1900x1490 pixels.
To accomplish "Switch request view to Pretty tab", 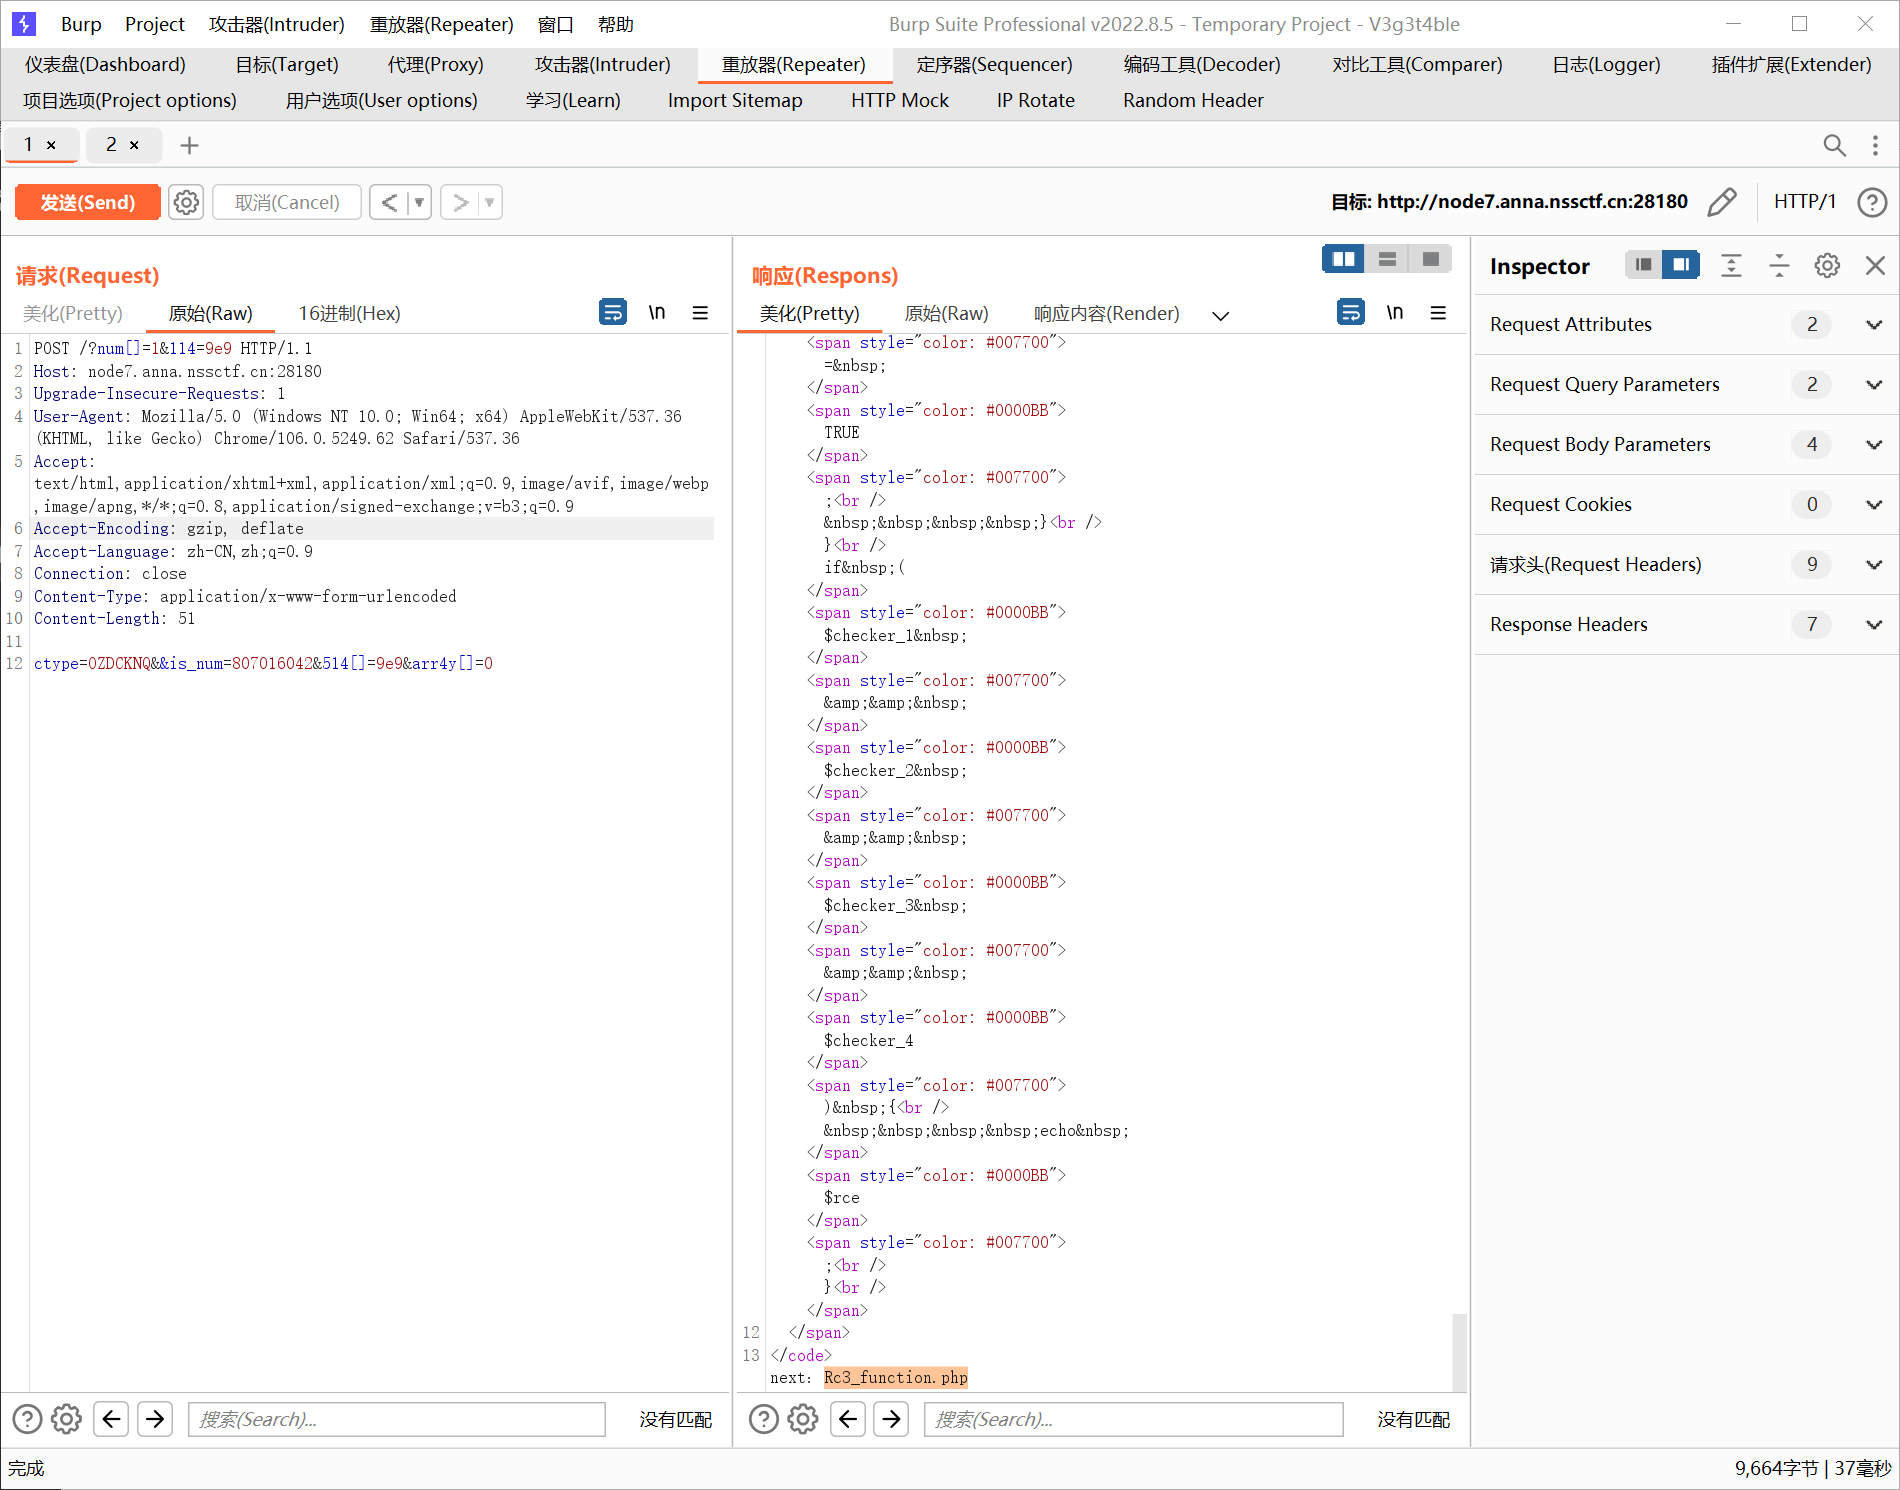I will point(73,314).
